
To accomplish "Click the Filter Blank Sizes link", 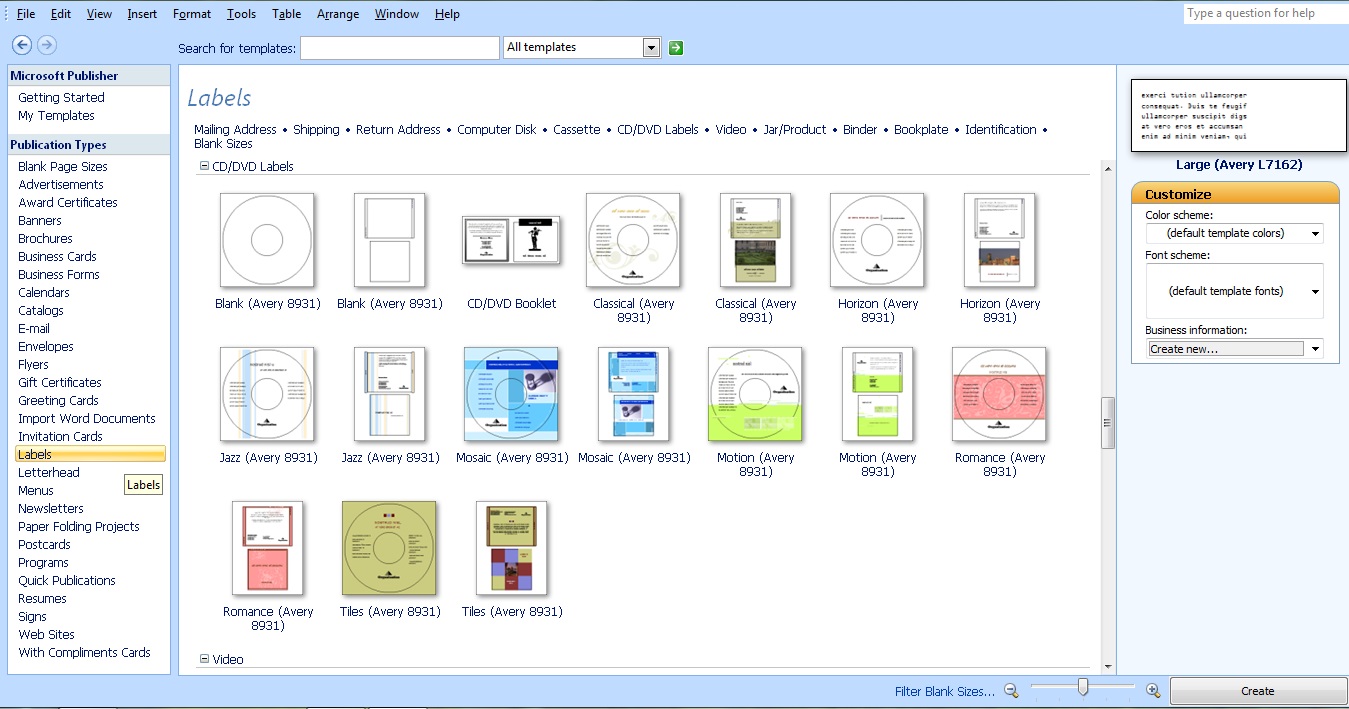I will coord(945,690).
